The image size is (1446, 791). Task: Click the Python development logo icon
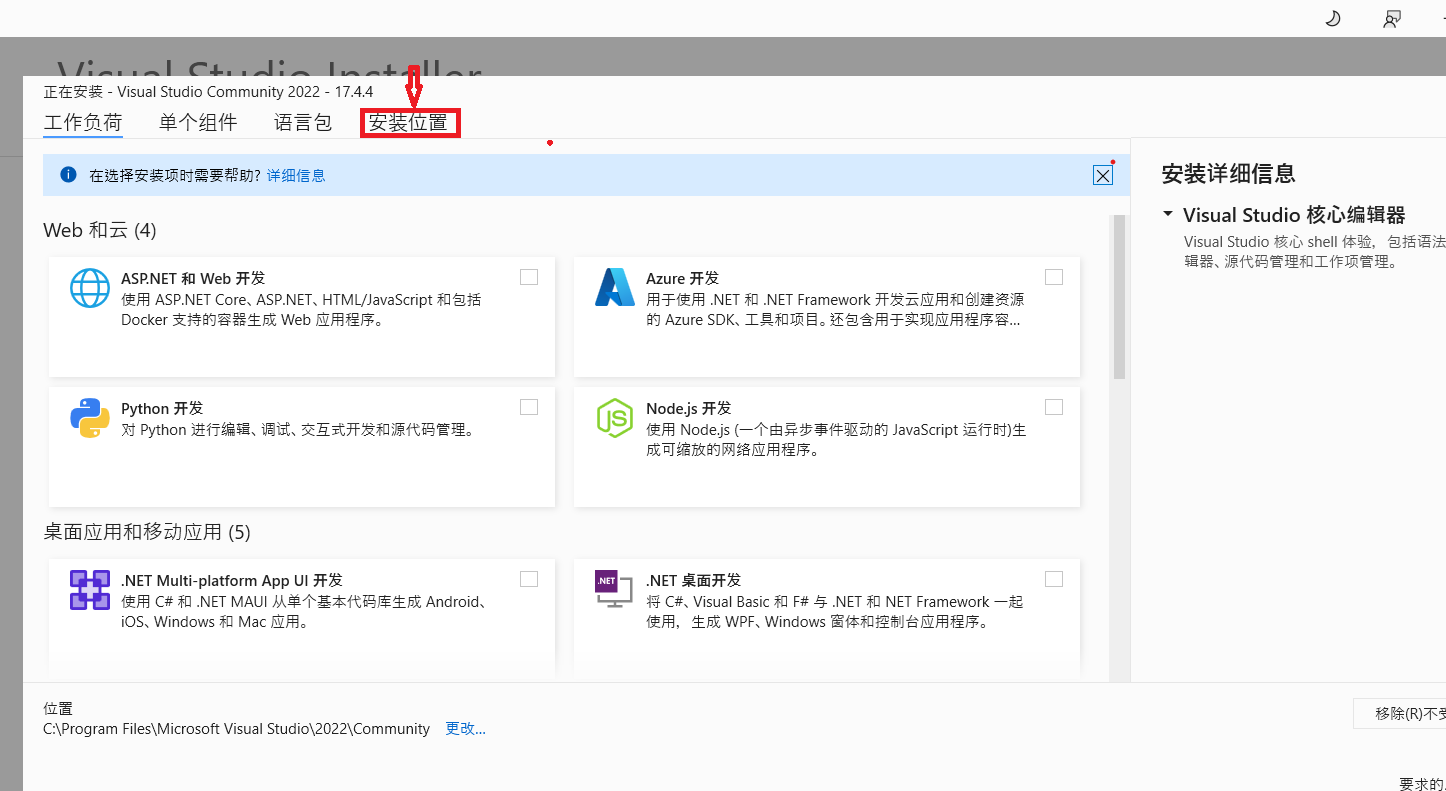pos(90,418)
